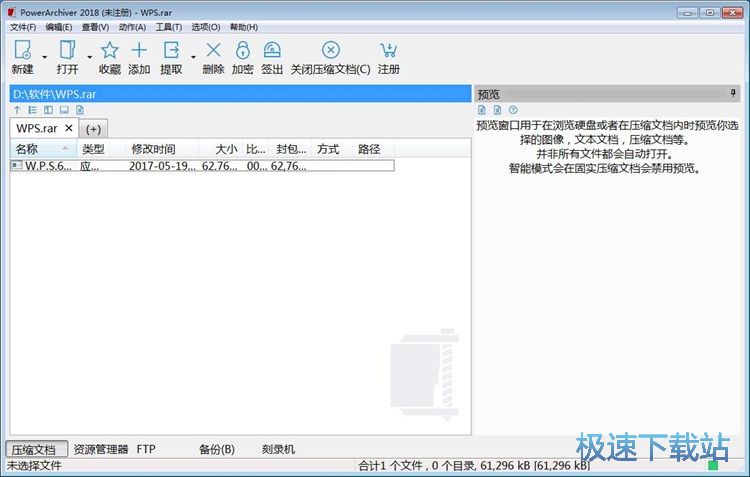Screen dimensions: 750x477
Task: Sort by the 大小 column header
Action: (x=221, y=149)
